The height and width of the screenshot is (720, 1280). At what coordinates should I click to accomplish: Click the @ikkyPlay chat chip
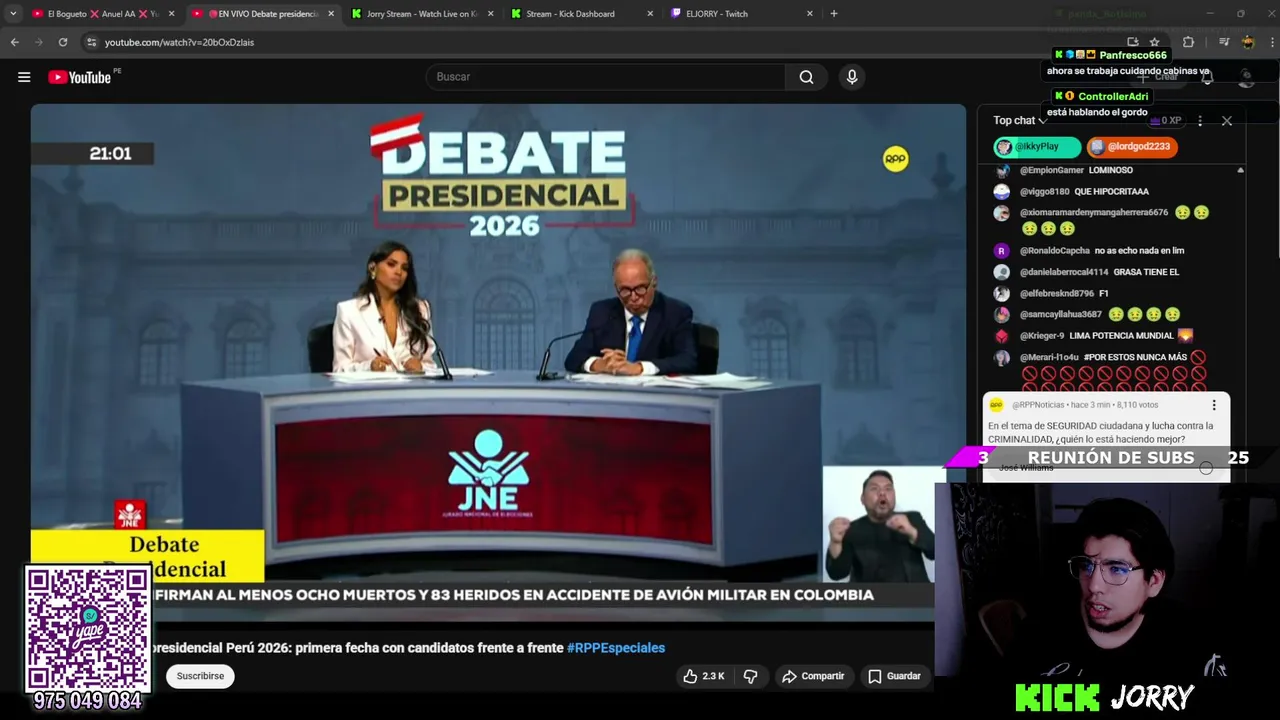coord(1037,146)
